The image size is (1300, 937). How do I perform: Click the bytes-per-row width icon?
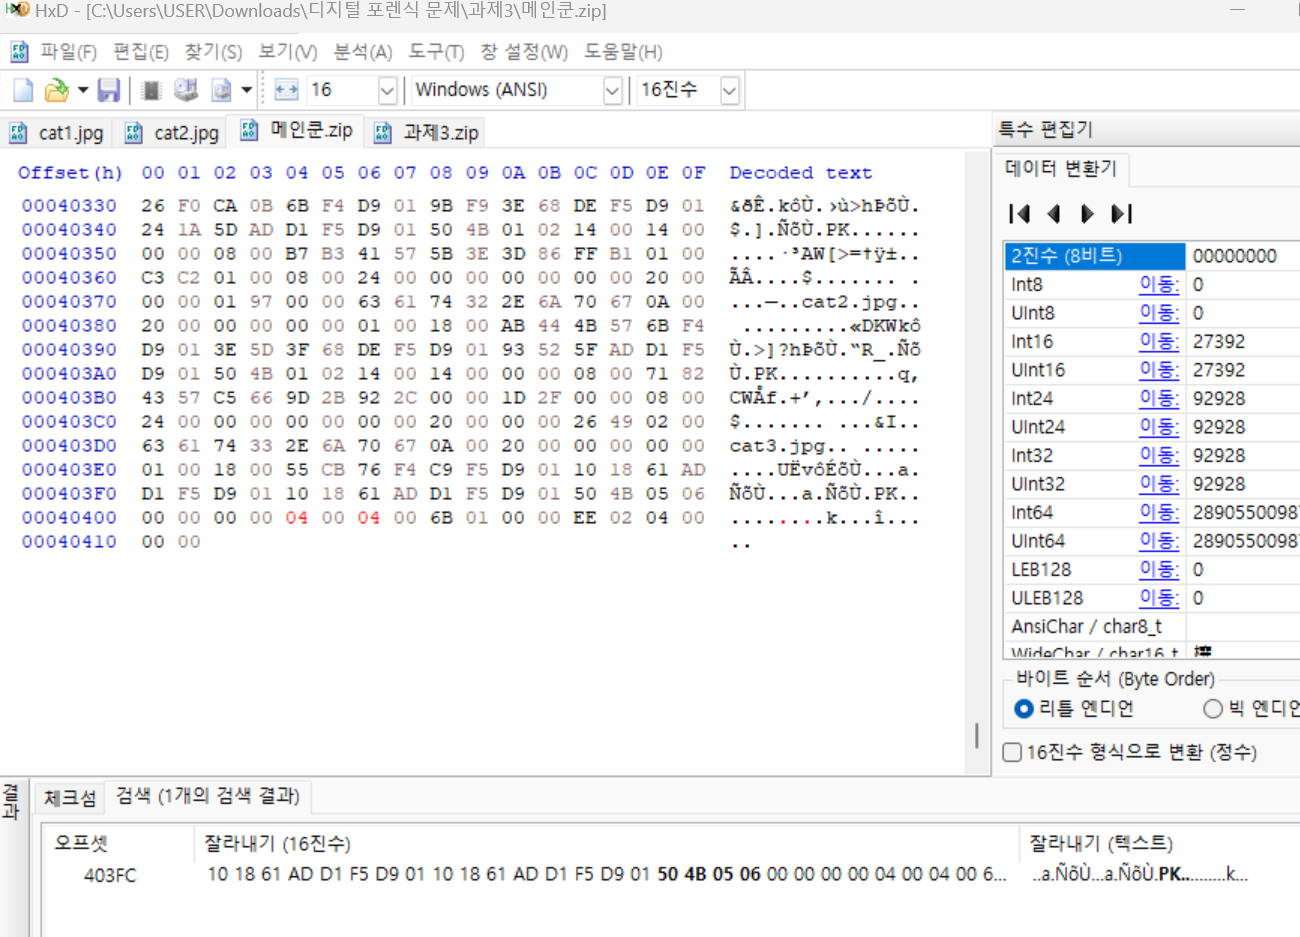pos(286,90)
